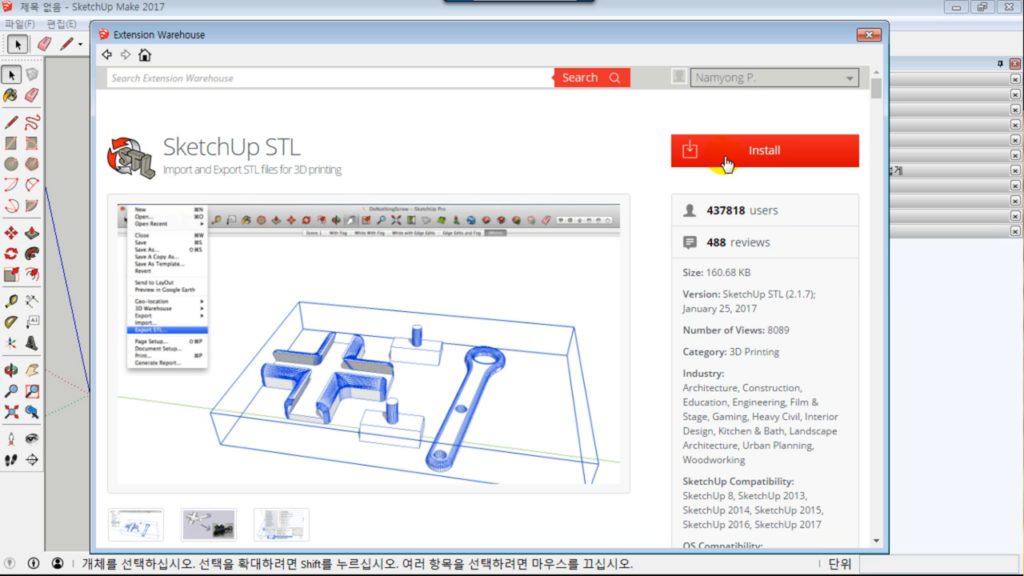The width and height of the screenshot is (1024, 576).
Task: Click the '437818 users' count
Action: click(743, 210)
